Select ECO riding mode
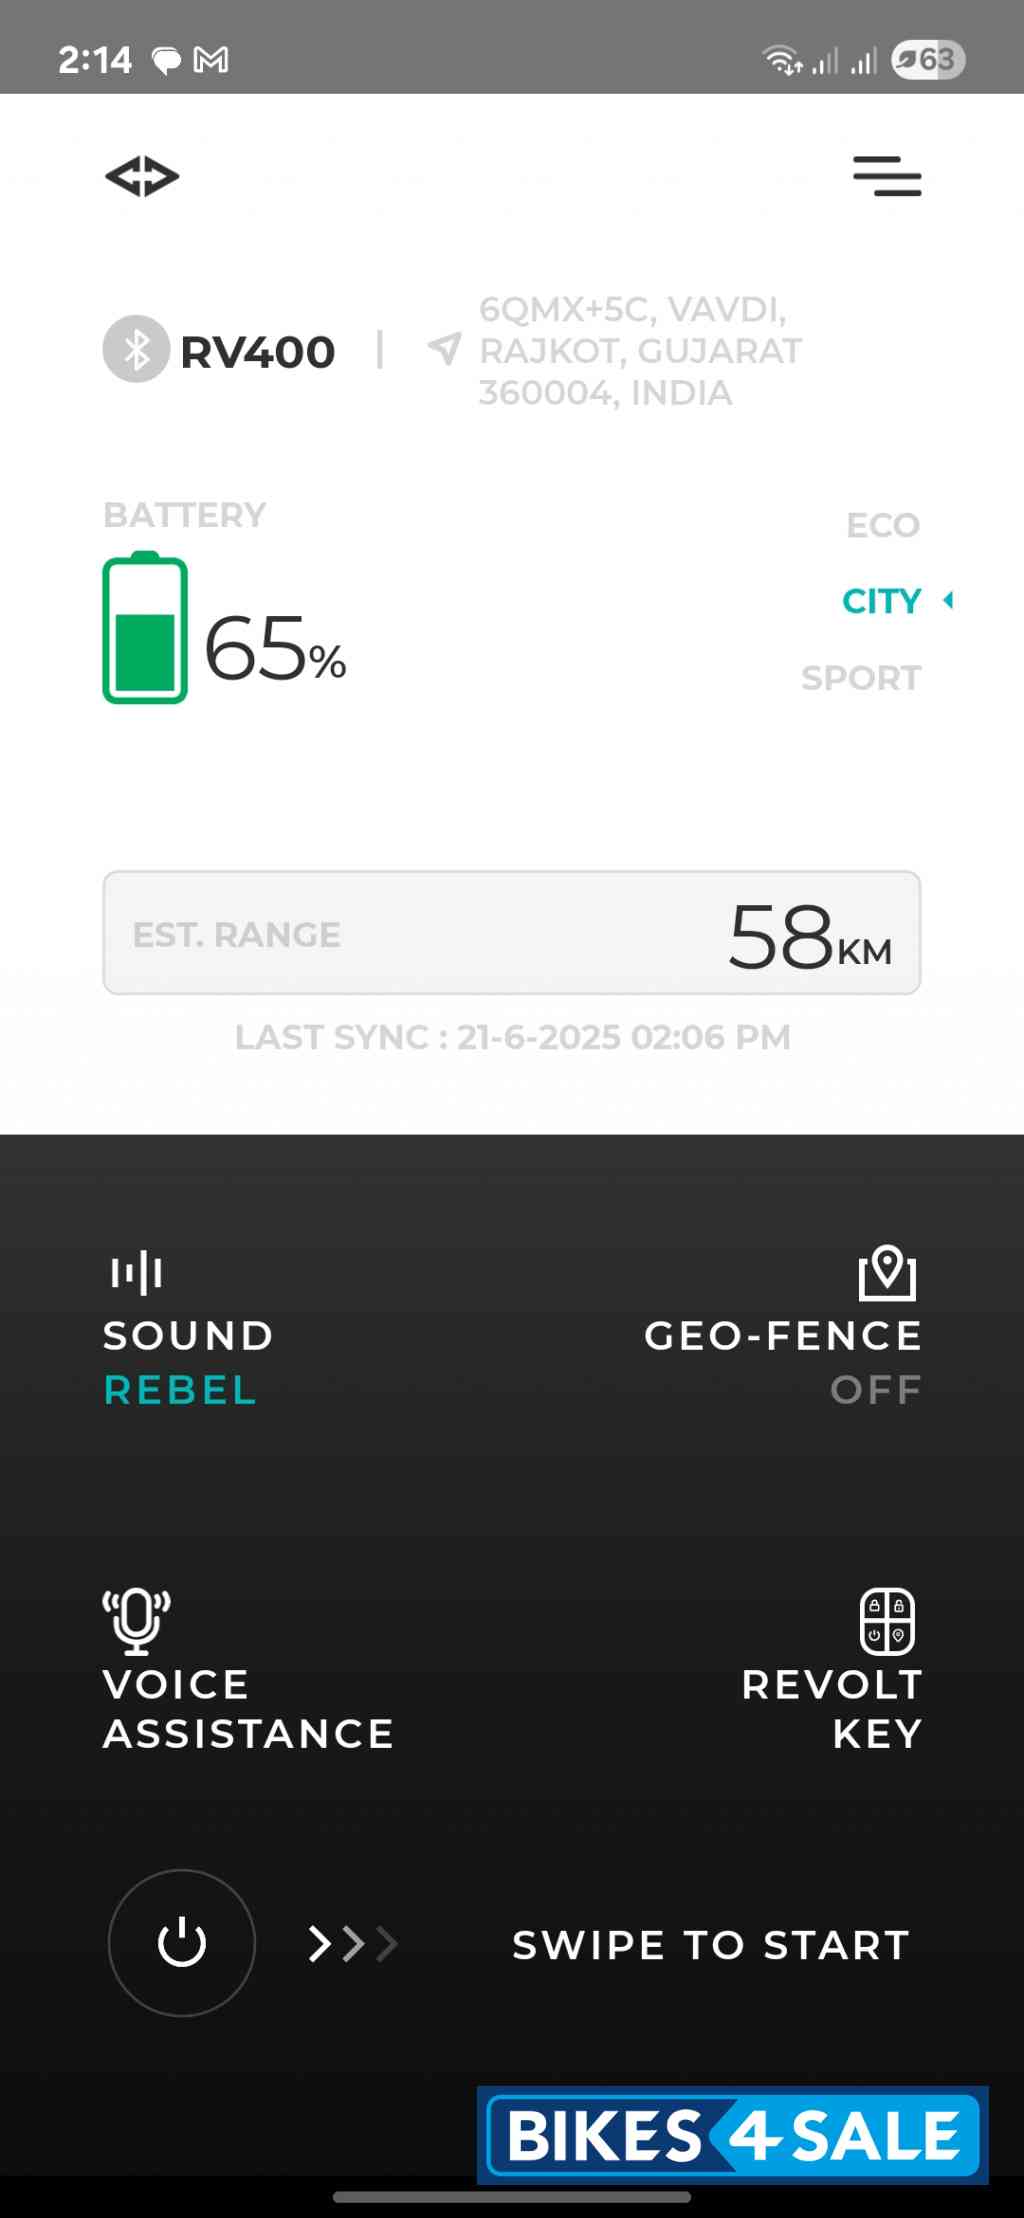The width and height of the screenshot is (1024, 2218). (882, 525)
